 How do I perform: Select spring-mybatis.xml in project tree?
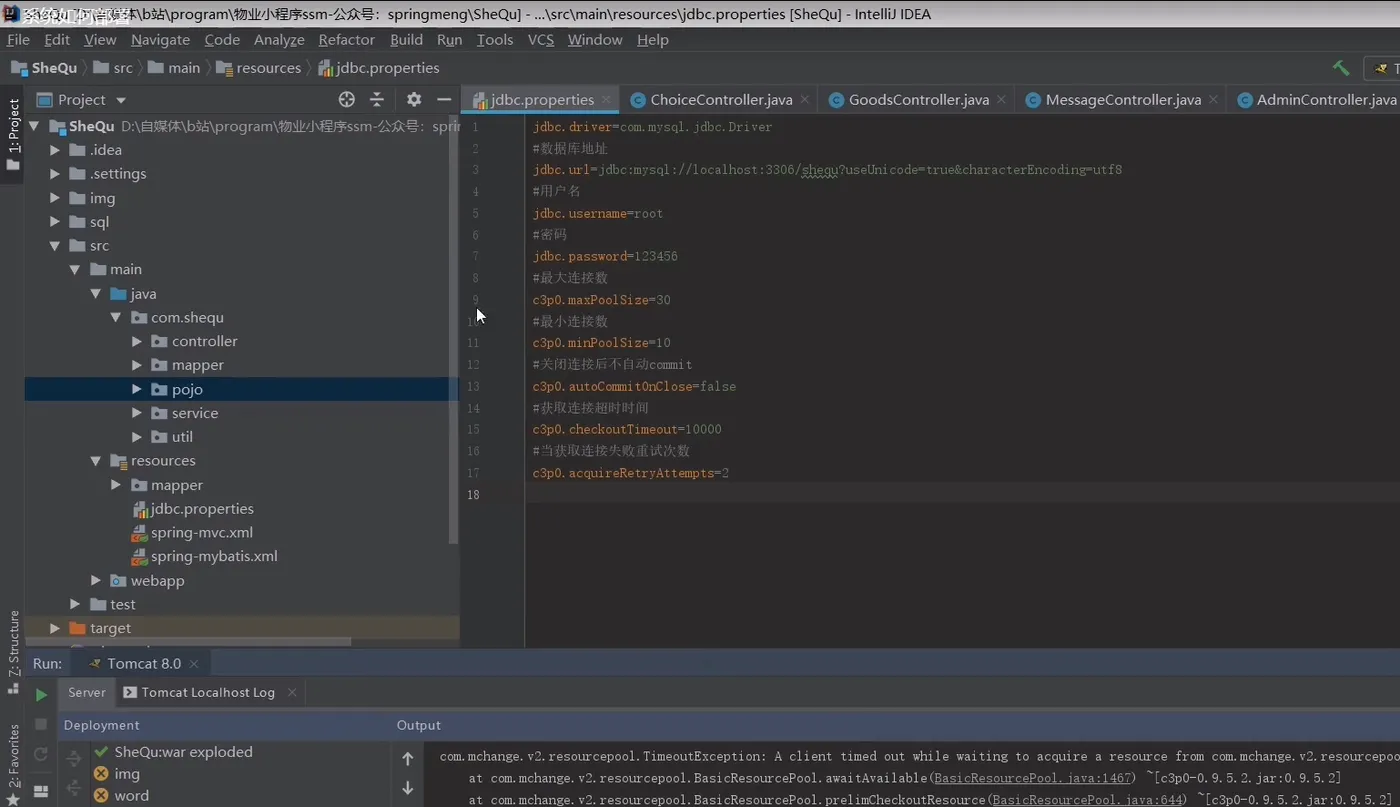point(214,556)
